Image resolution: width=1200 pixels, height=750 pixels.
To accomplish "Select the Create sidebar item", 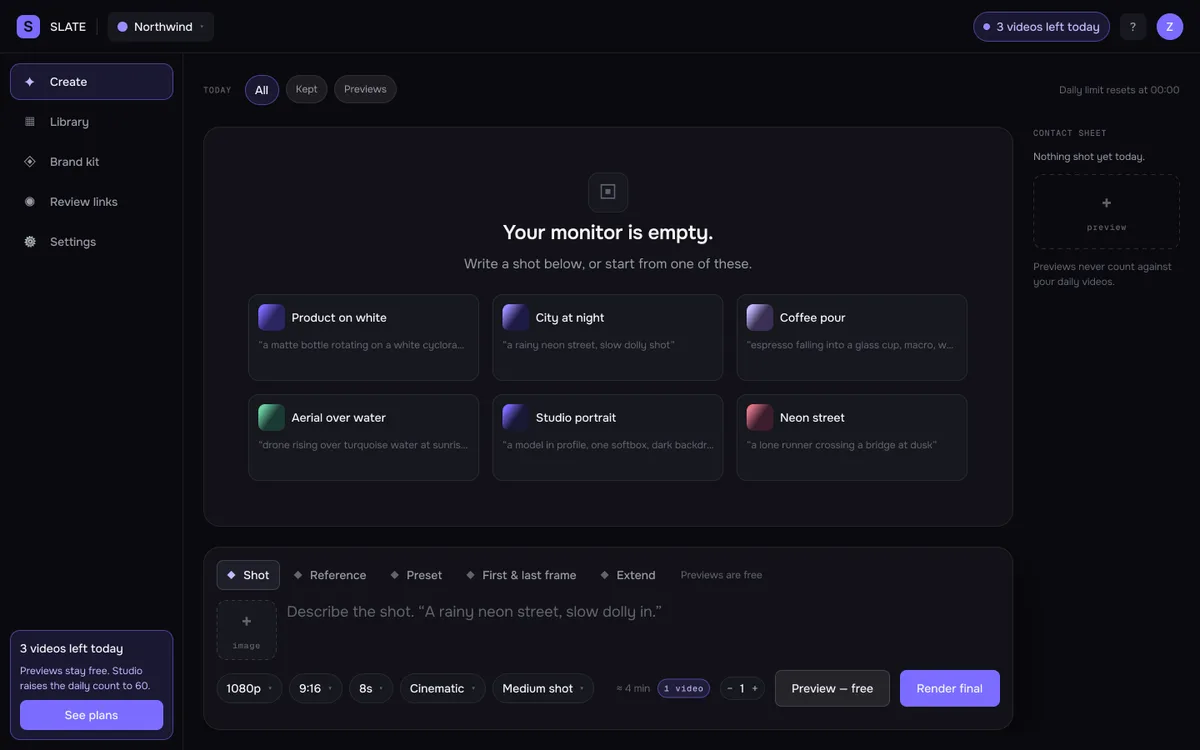I will point(91,82).
